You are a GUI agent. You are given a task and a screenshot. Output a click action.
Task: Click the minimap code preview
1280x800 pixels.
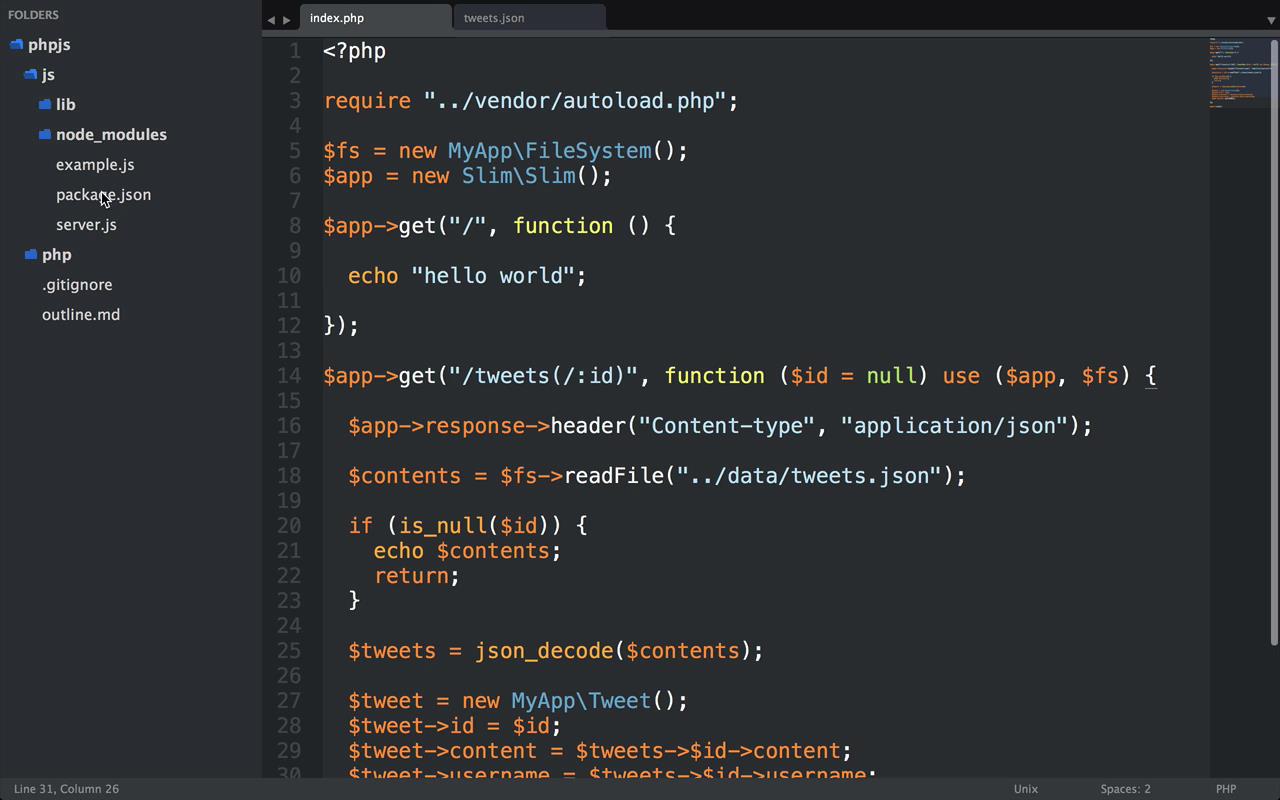tap(1239, 72)
